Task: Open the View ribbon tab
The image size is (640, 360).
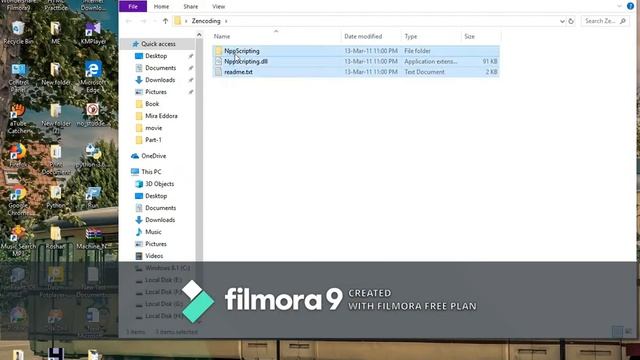Action: tap(218, 7)
